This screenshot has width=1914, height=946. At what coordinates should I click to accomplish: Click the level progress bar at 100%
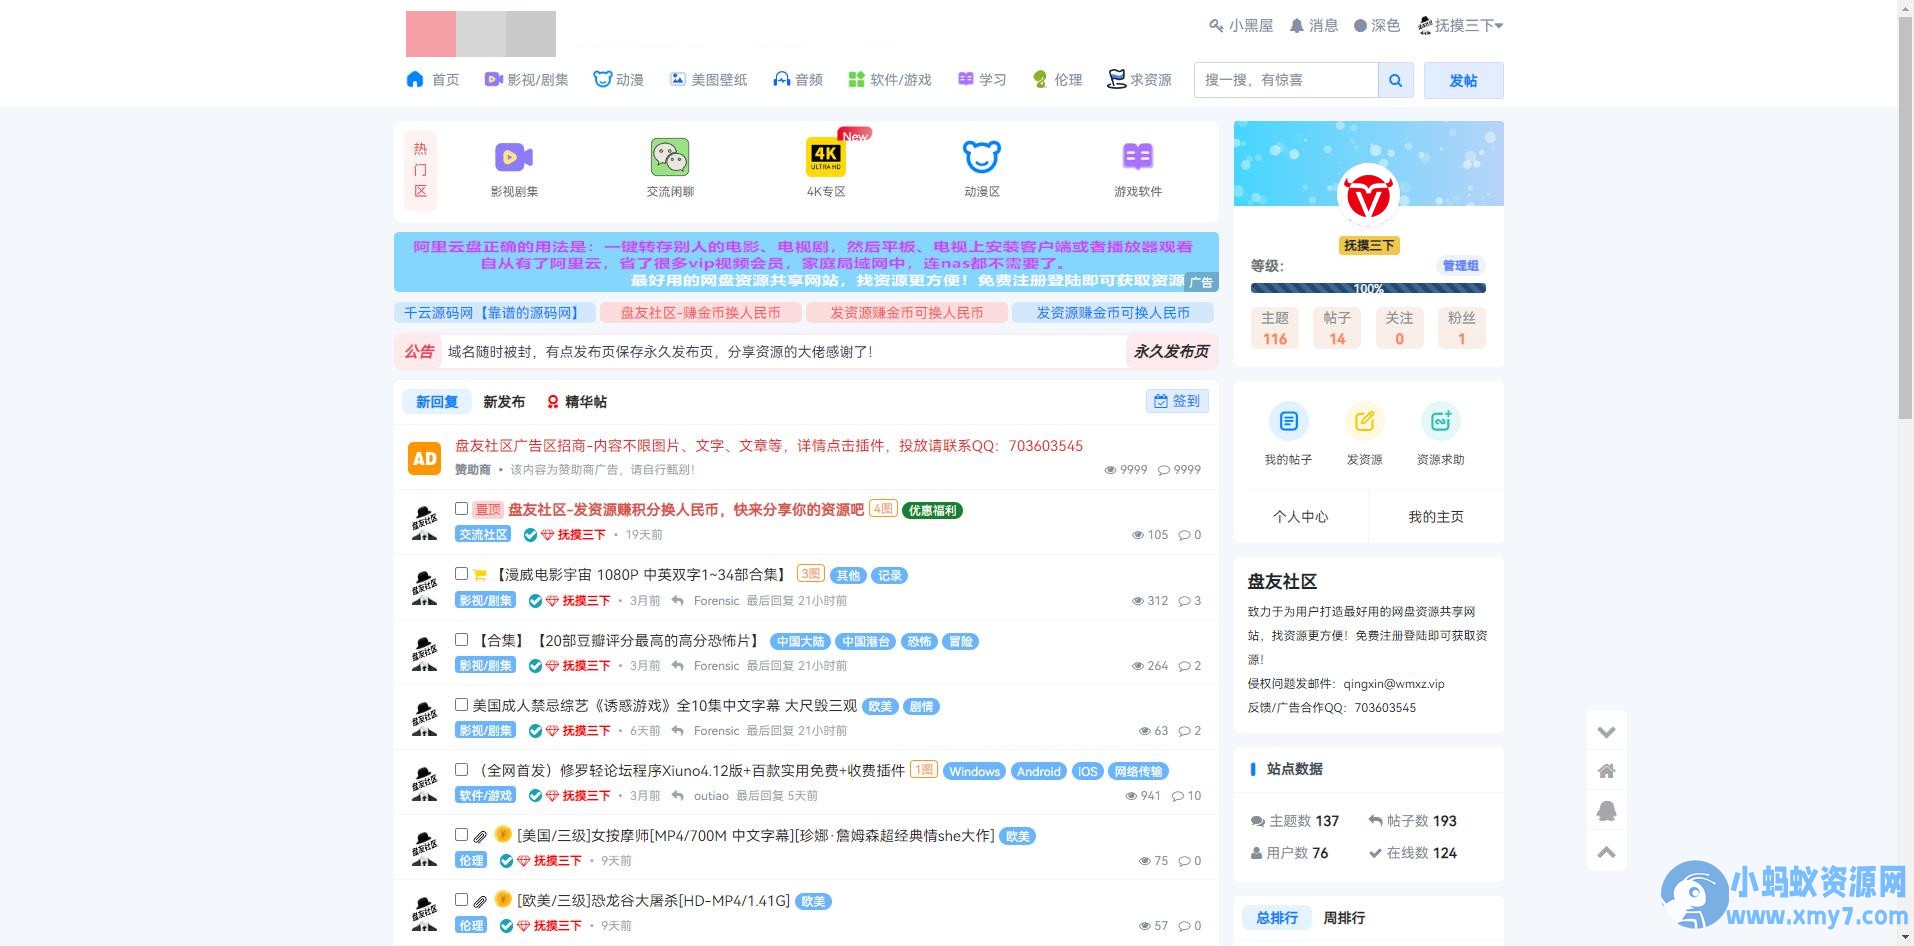[x=1368, y=288]
